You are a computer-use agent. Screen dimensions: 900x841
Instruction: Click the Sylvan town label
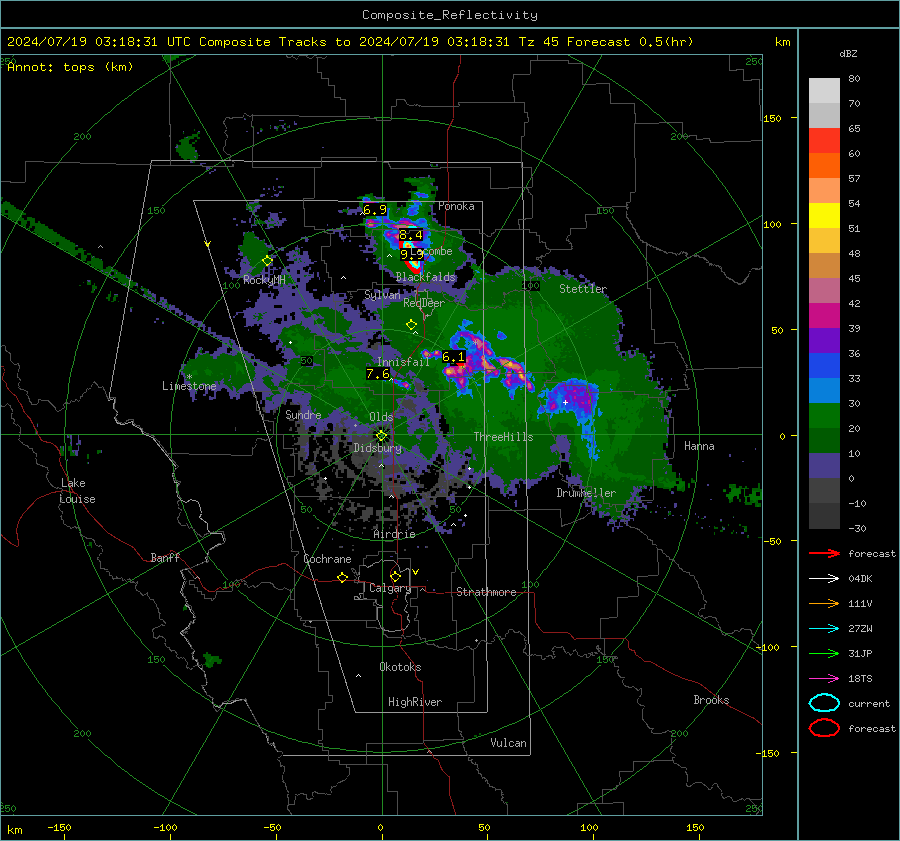click(x=382, y=295)
